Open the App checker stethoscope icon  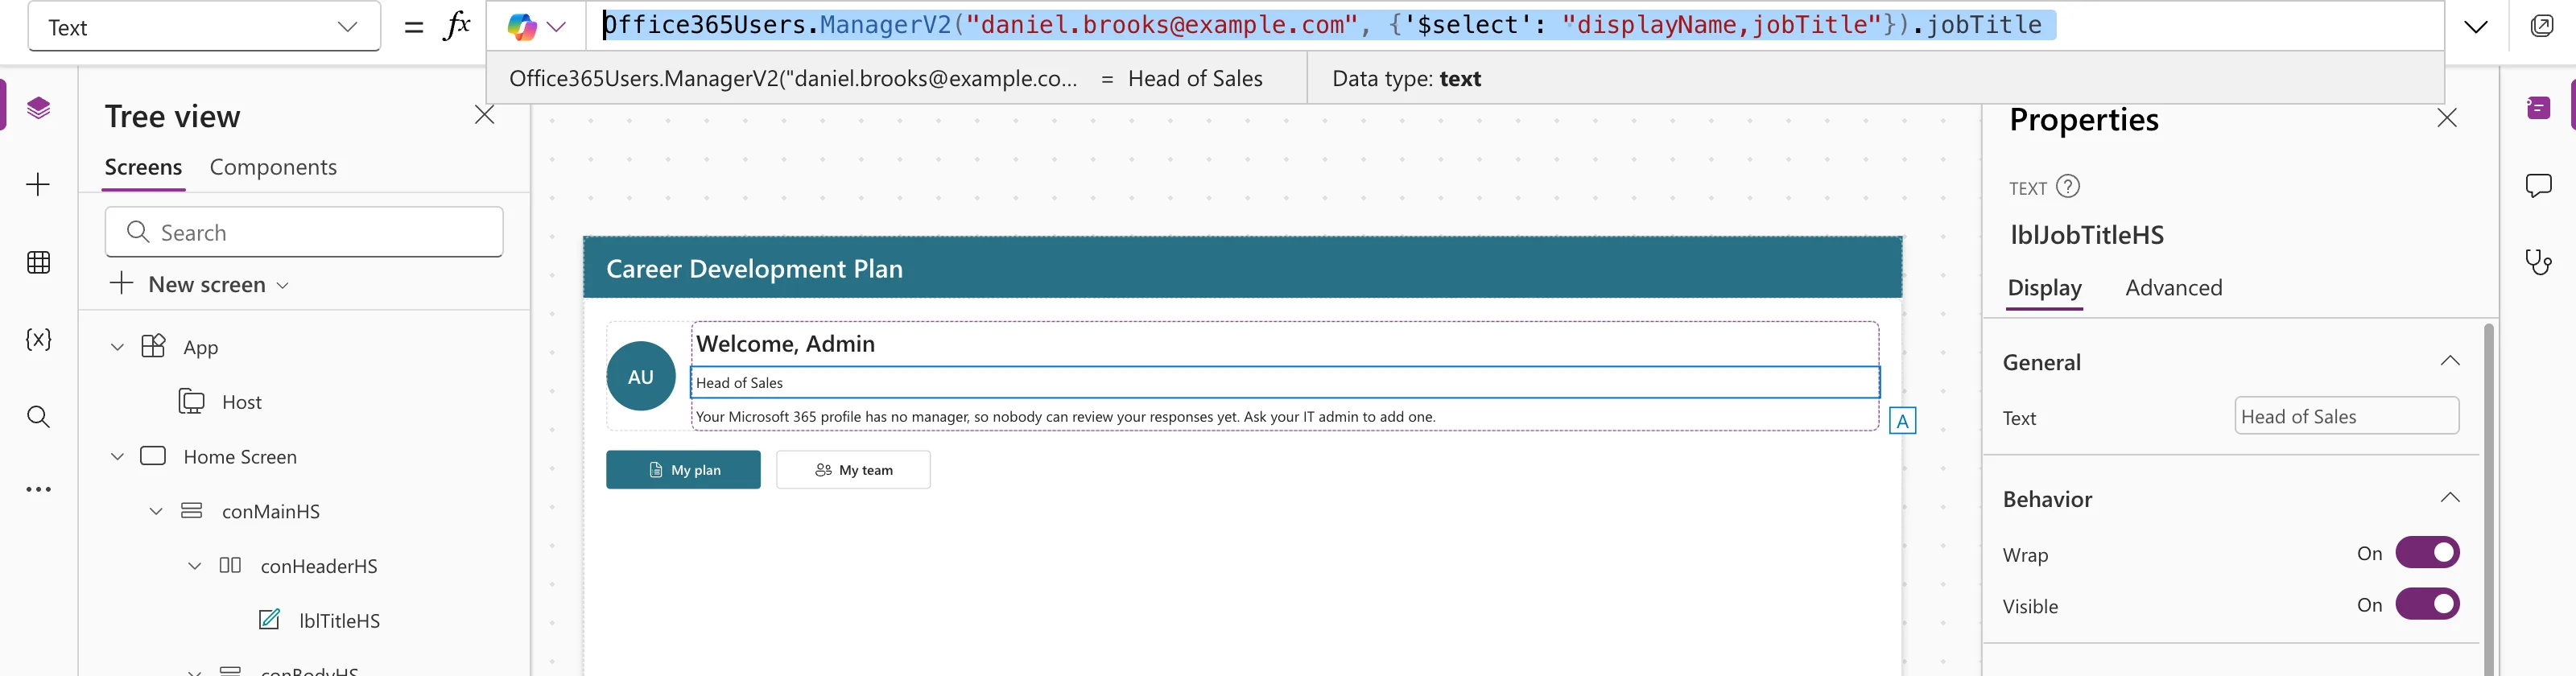[2538, 262]
